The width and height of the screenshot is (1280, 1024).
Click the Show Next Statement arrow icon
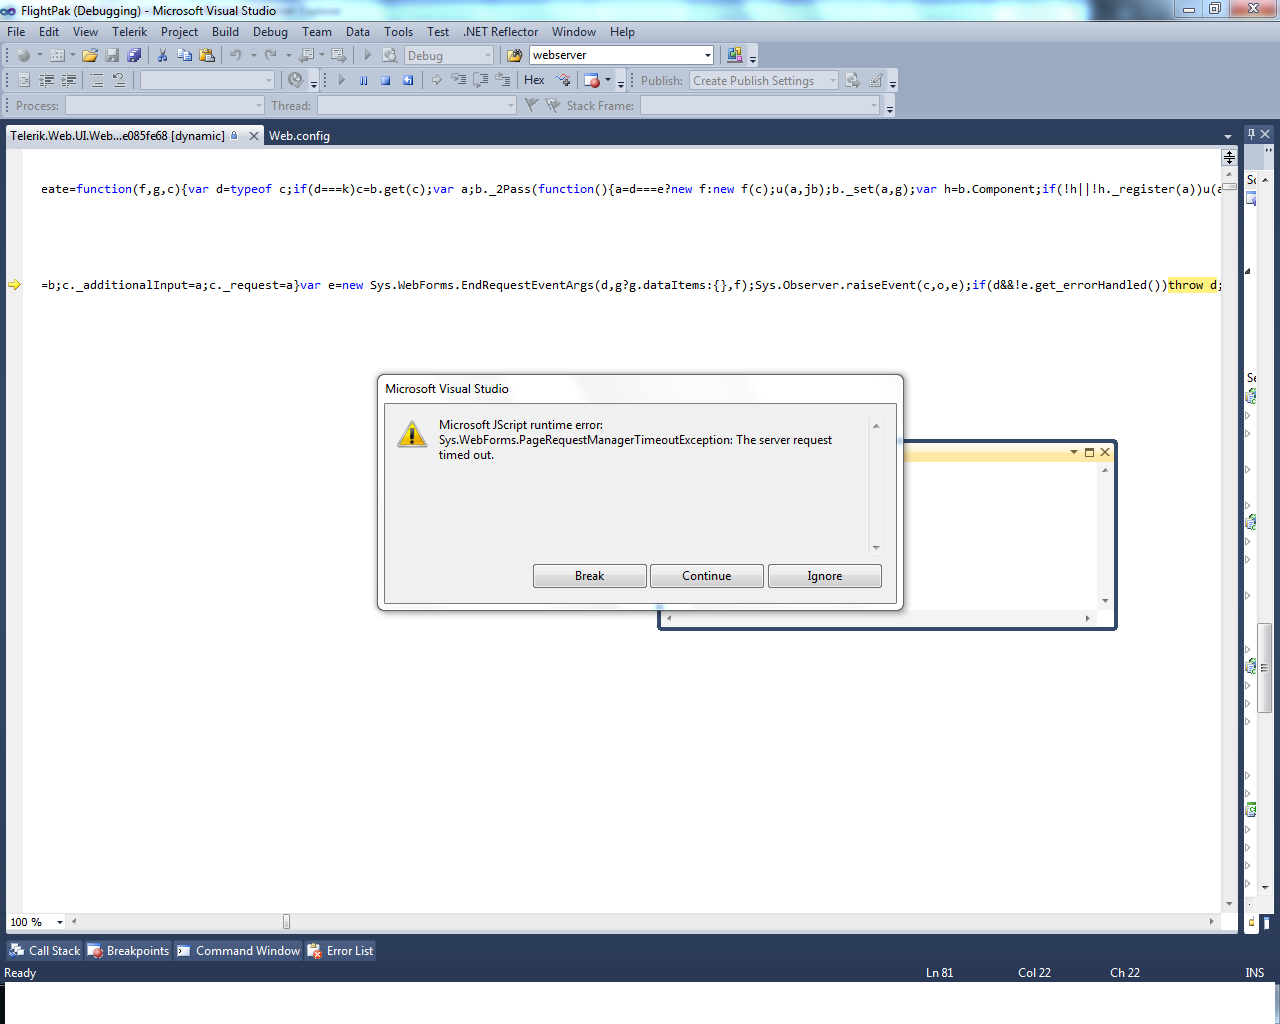437,81
